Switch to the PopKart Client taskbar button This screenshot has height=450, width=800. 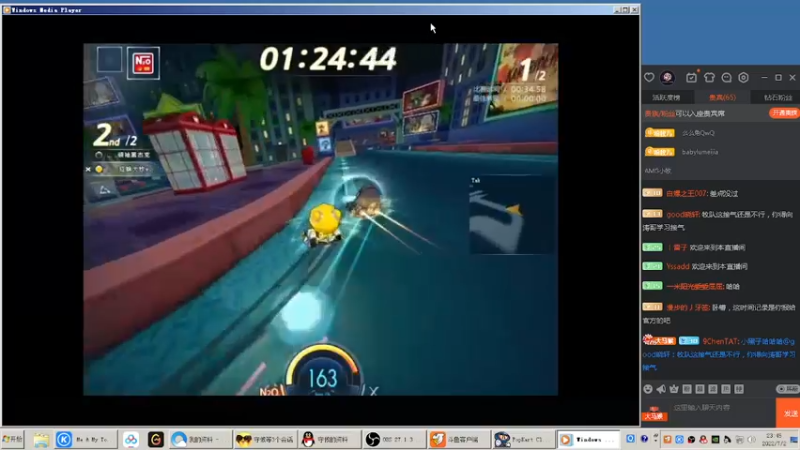[523, 439]
